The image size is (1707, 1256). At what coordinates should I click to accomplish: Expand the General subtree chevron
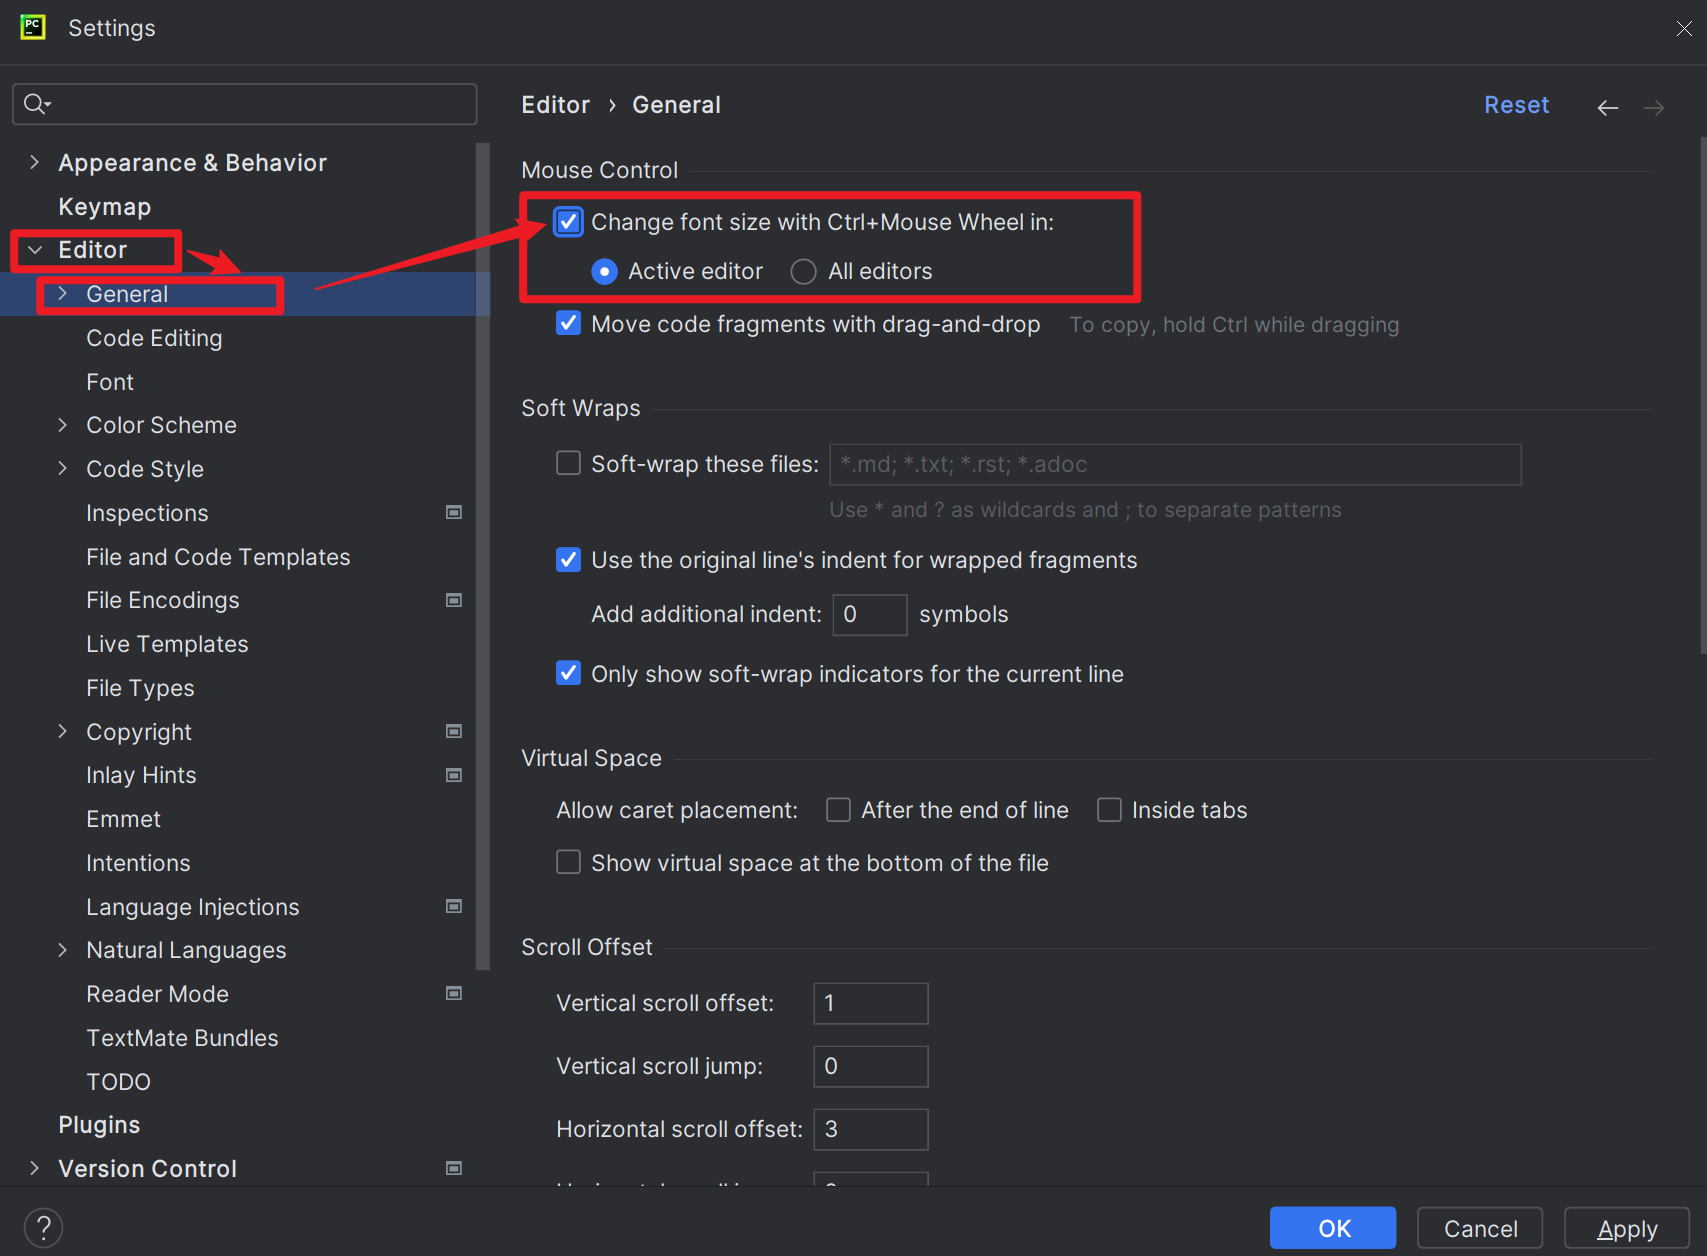(63, 294)
